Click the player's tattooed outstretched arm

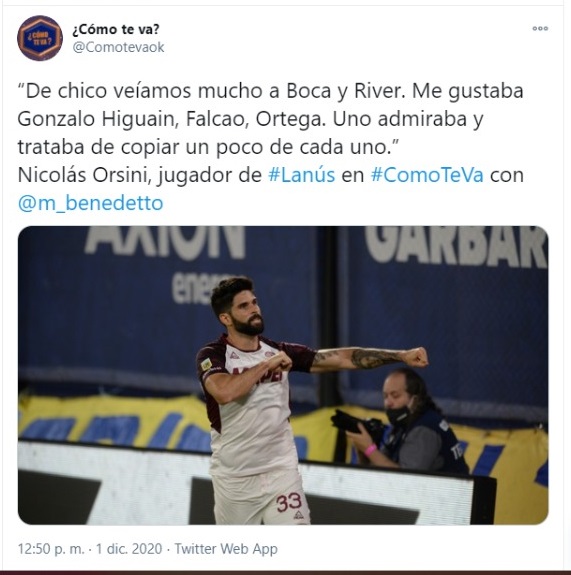(370, 359)
